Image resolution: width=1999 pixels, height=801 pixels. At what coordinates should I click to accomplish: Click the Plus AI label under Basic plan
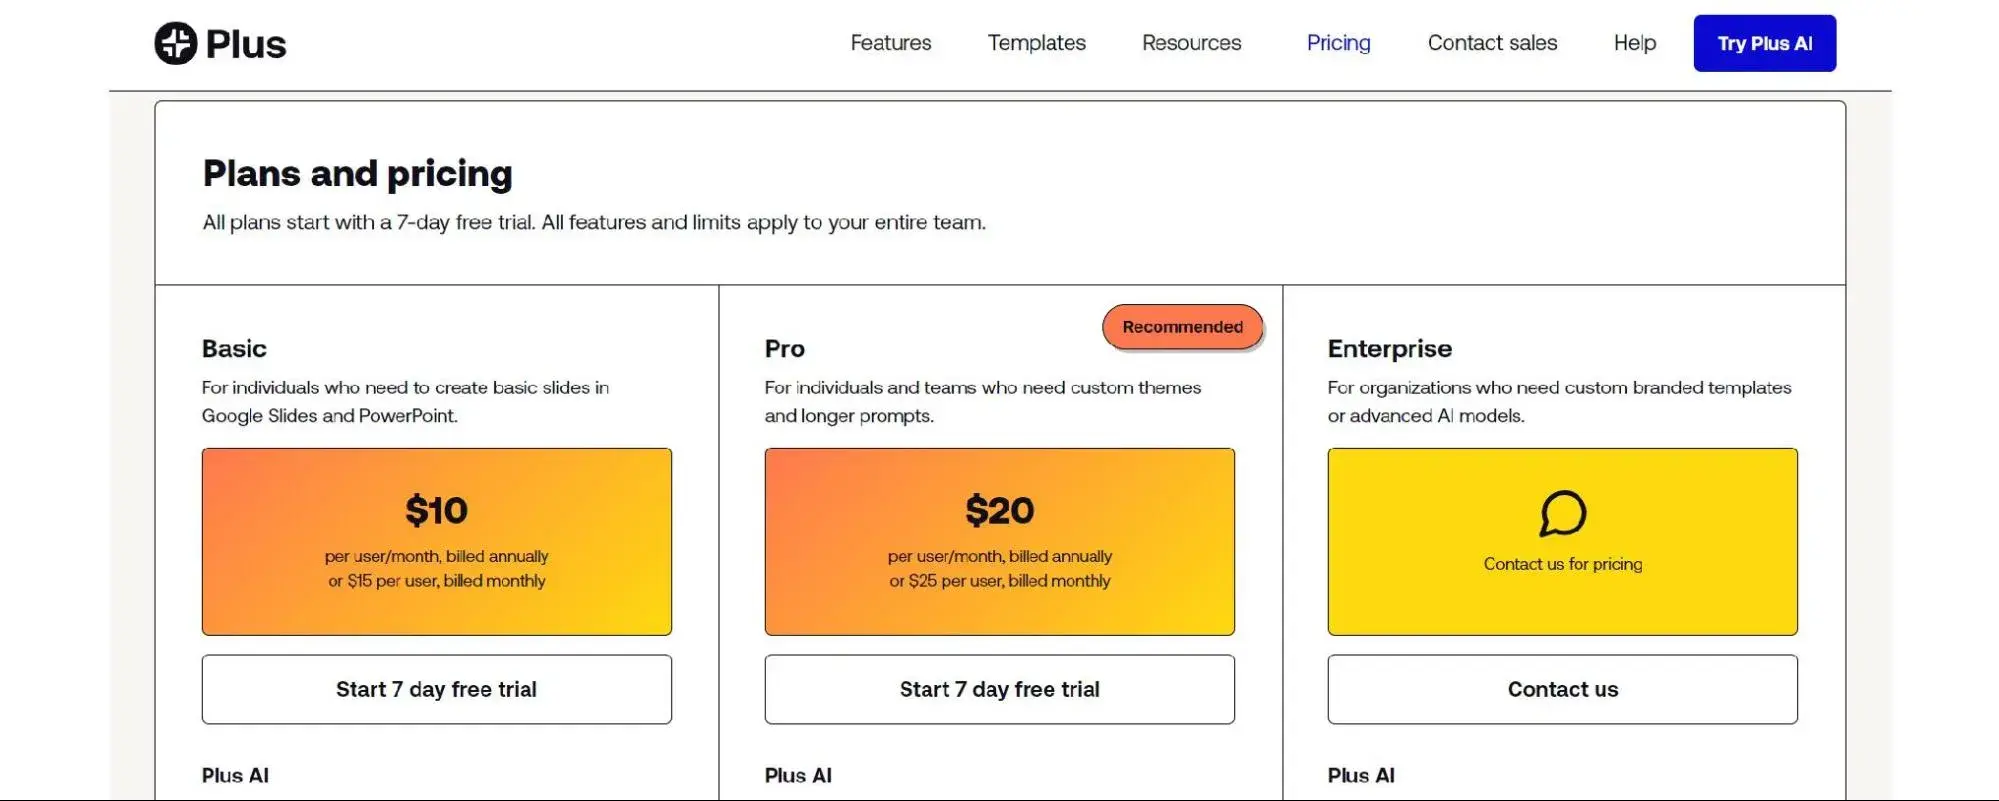click(x=235, y=775)
